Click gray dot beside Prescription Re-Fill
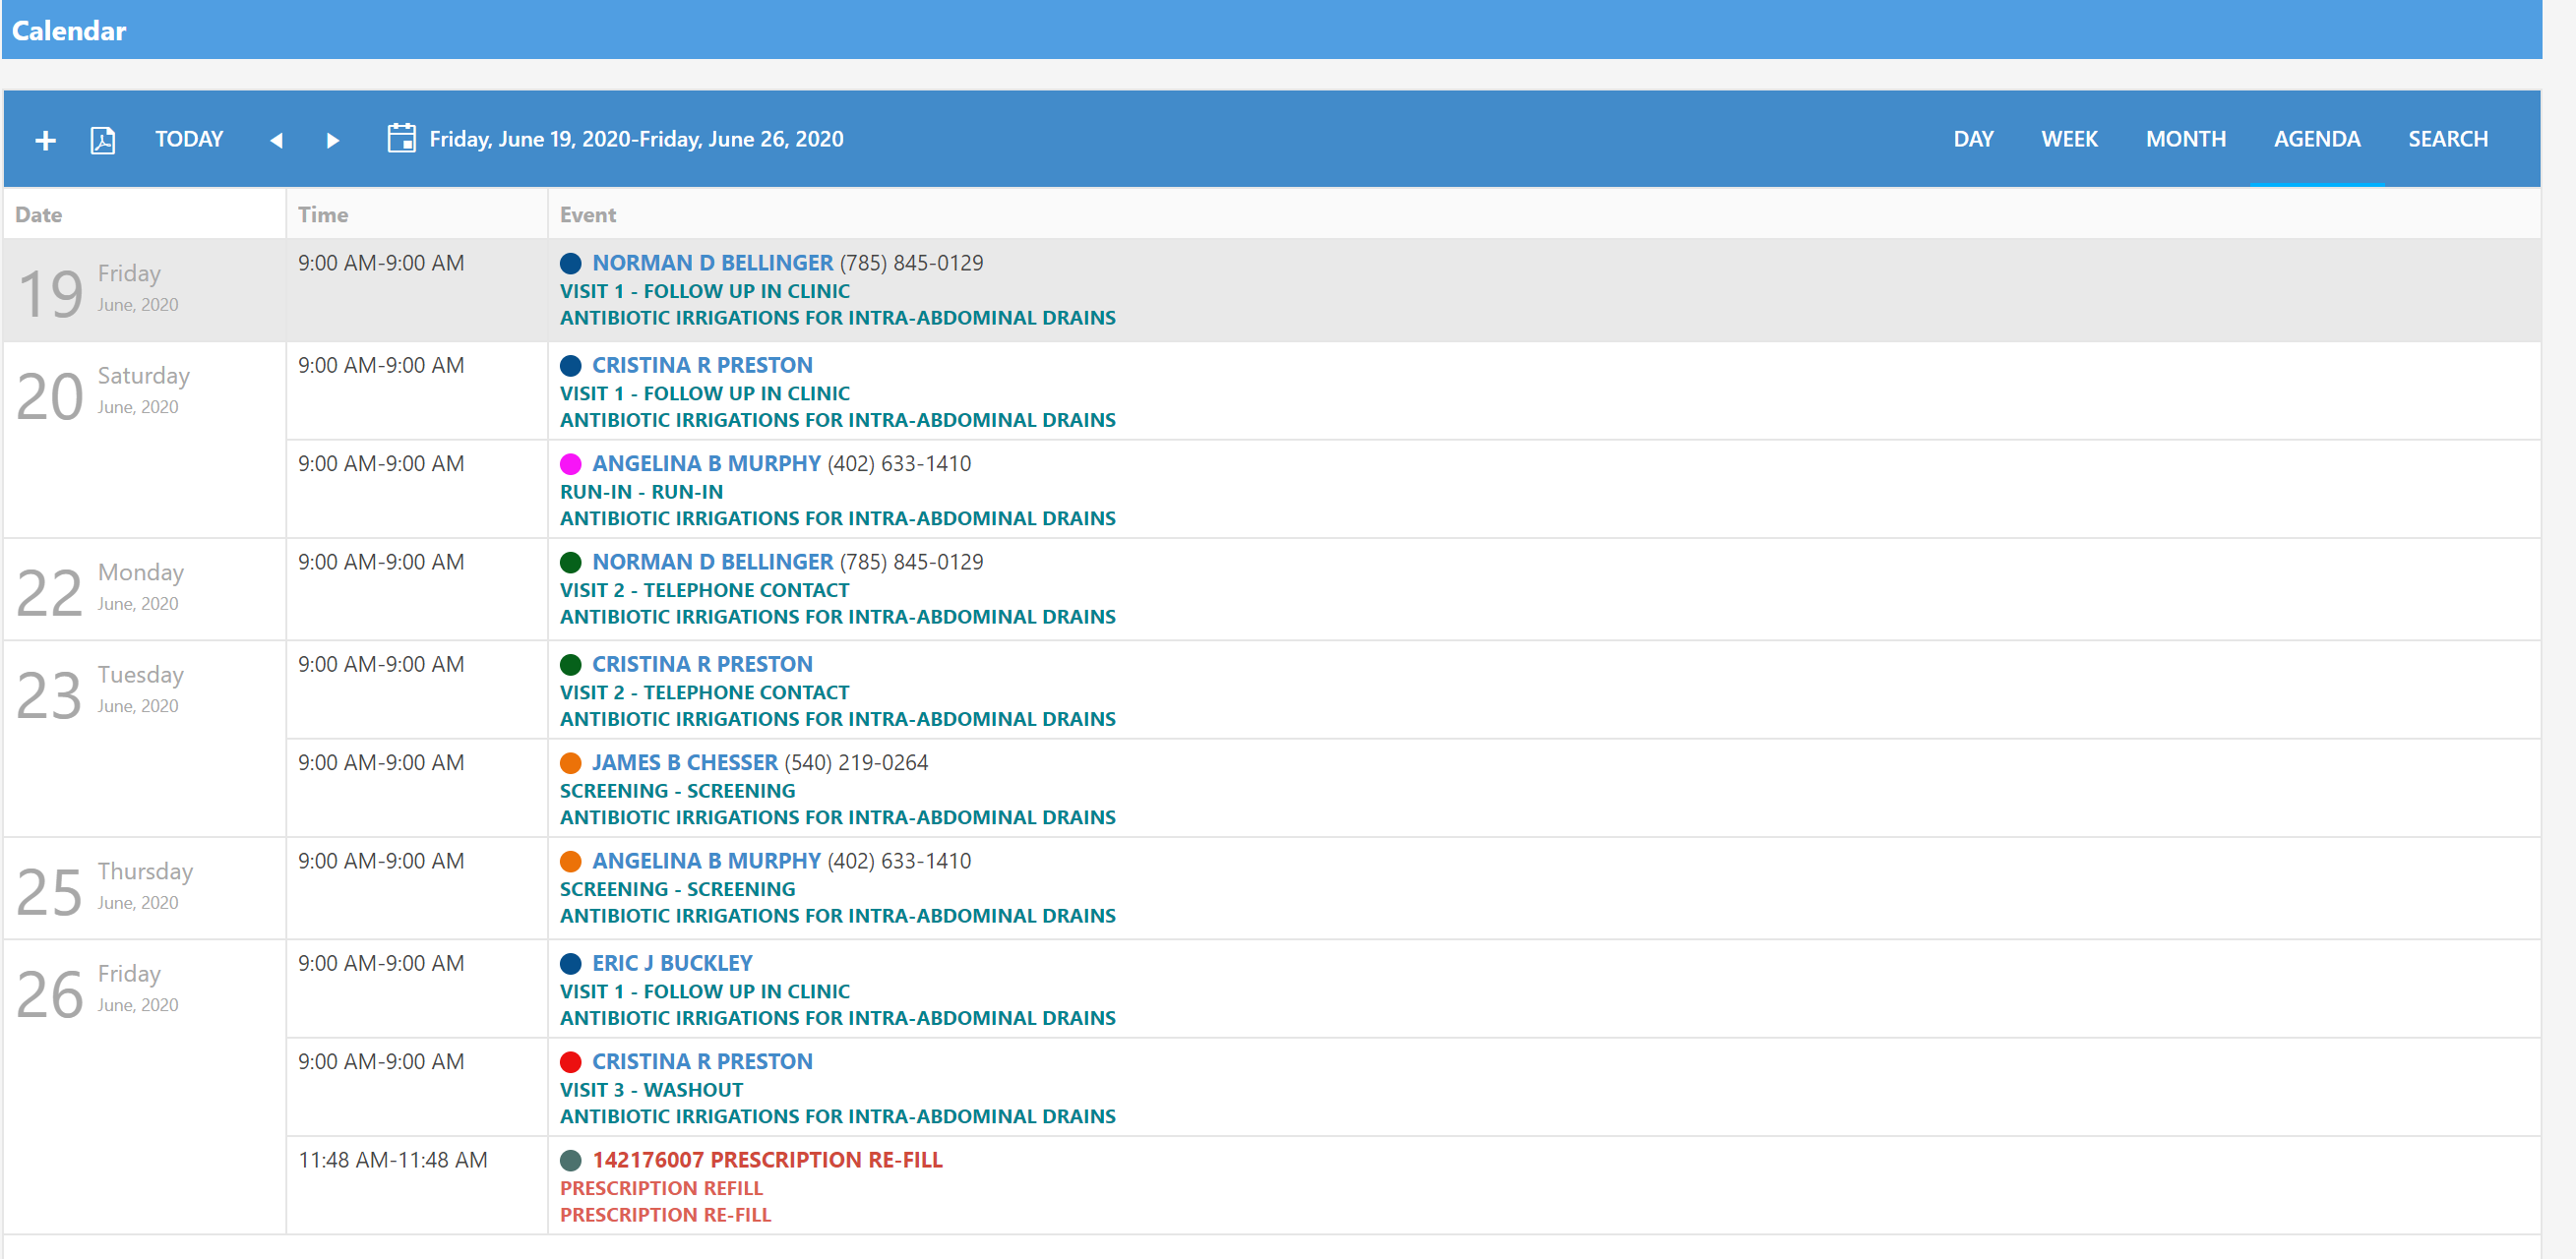The width and height of the screenshot is (2576, 1259). pyautogui.click(x=570, y=1161)
